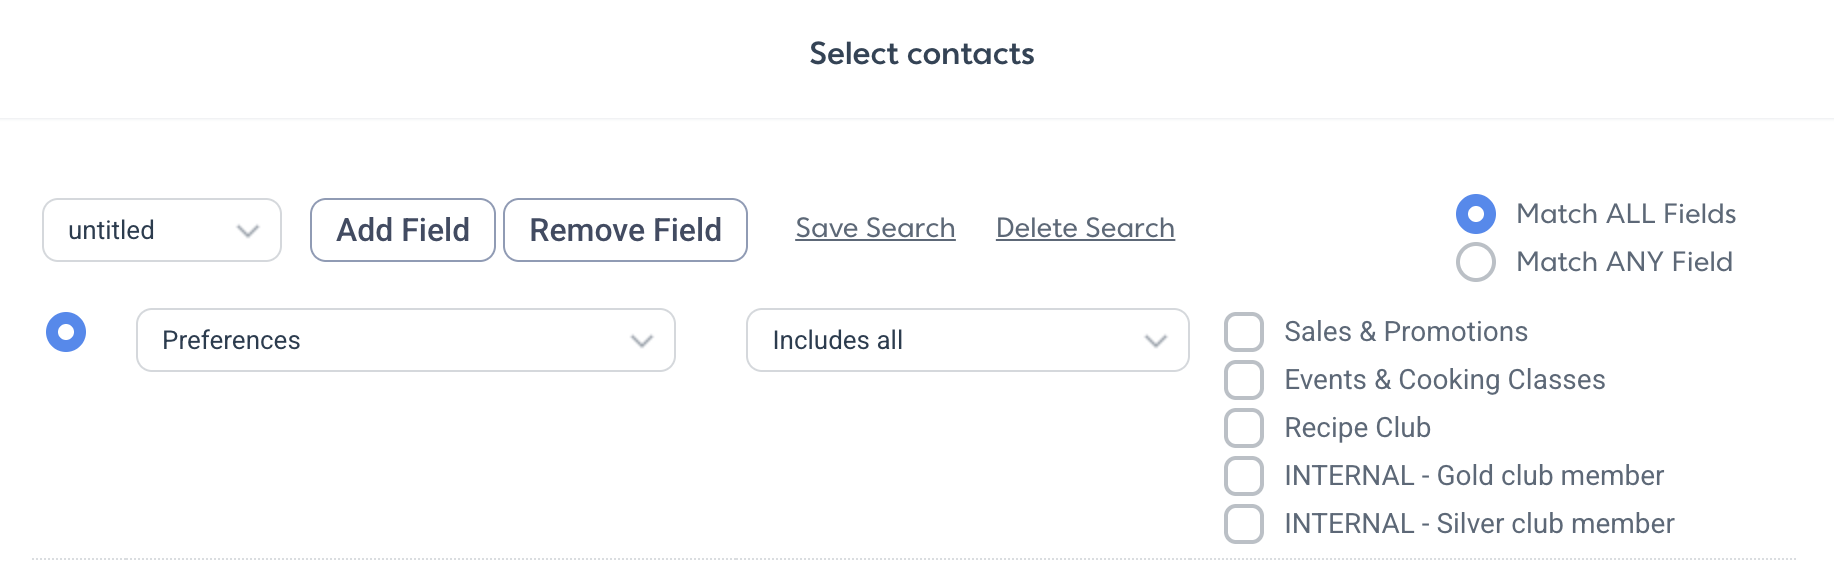Check the Sales & Promotions checkbox
The width and height of the screenshot is (1834, 584).
[1244, 332]
